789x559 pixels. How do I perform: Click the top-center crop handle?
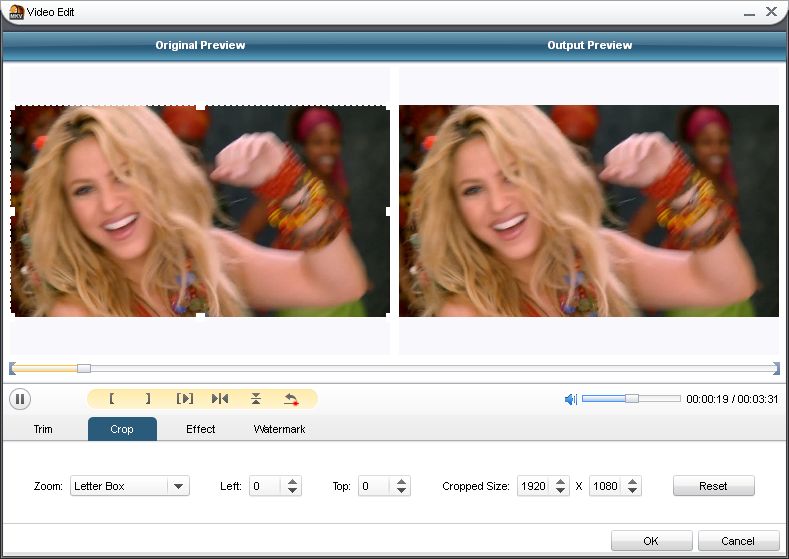200,107
